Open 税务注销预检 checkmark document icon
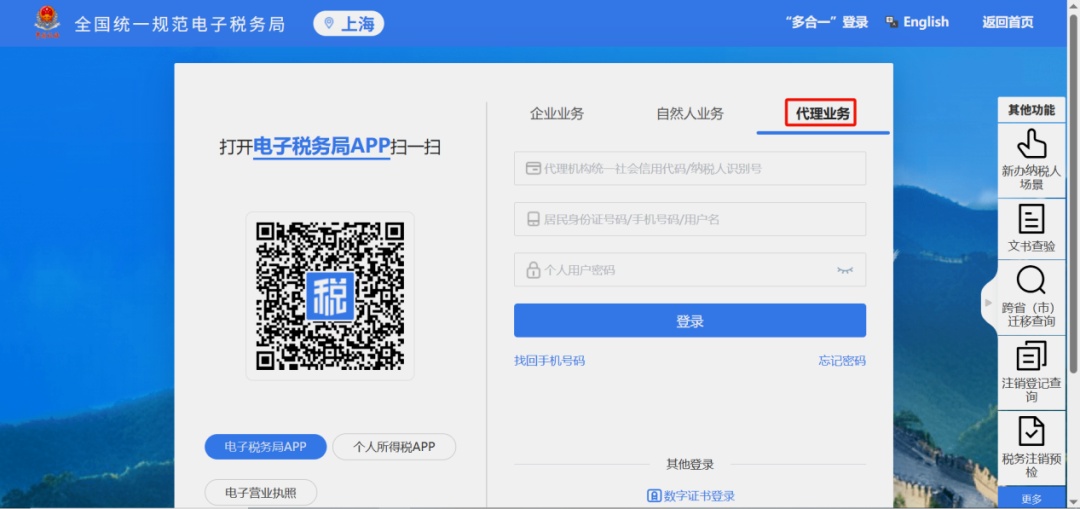This screenshot has height=509, width=1080. point(1031,432)
